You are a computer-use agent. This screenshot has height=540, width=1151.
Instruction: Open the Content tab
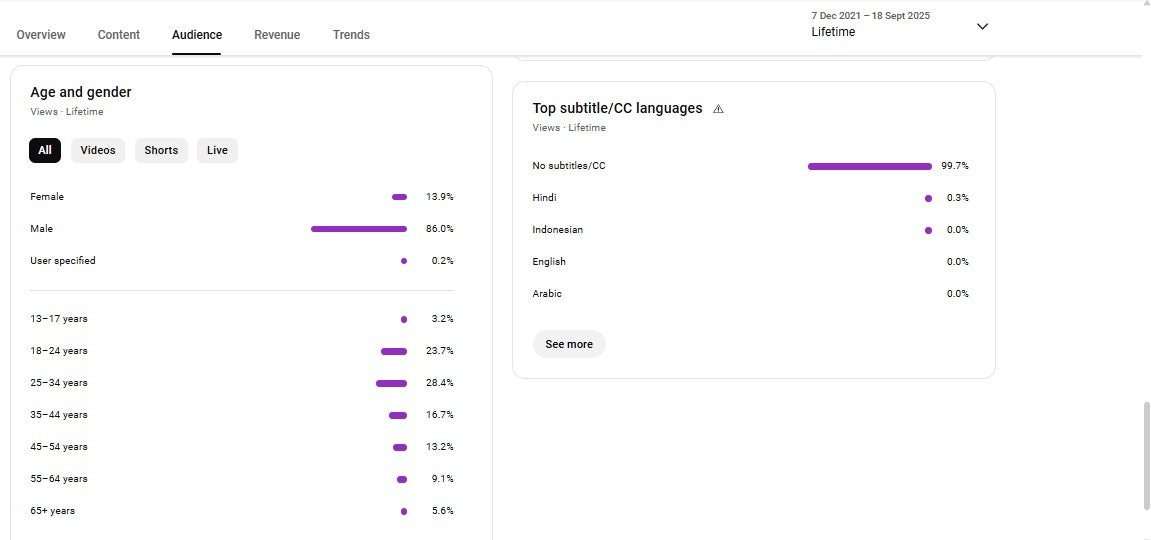click(119, 35)
